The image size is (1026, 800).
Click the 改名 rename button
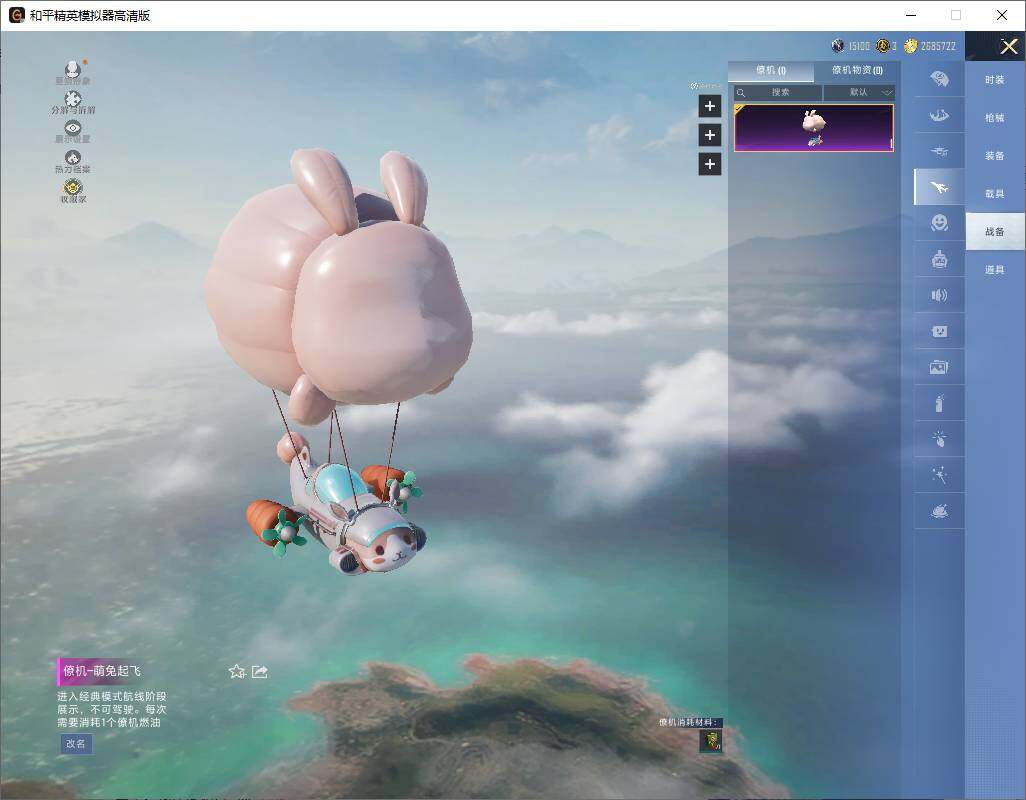[75, 744]
